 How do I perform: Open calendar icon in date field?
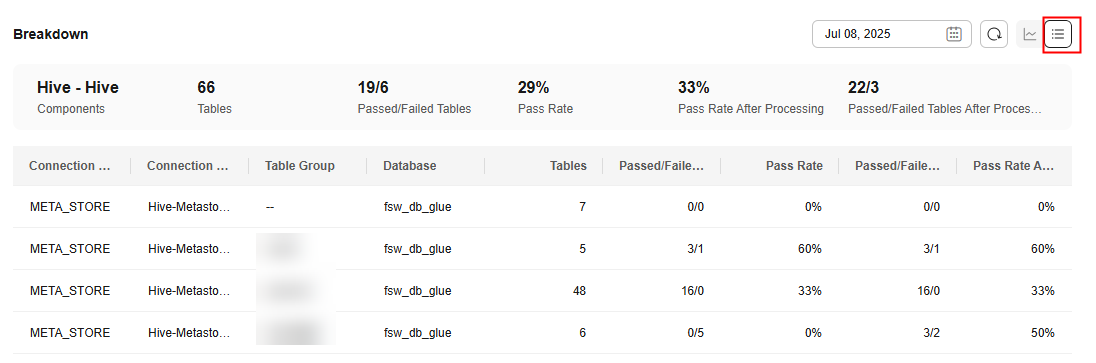click(x=953, y=34)
